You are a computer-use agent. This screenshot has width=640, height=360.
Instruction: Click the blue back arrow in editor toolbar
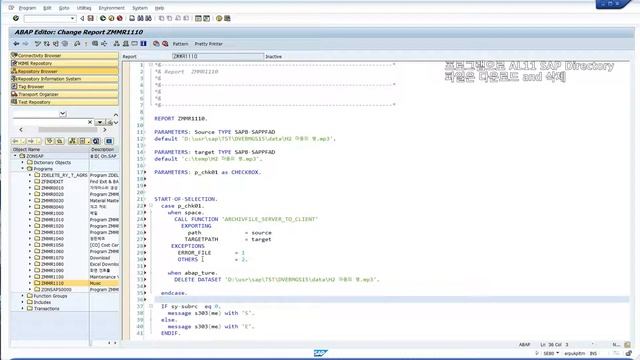(16, 44)
